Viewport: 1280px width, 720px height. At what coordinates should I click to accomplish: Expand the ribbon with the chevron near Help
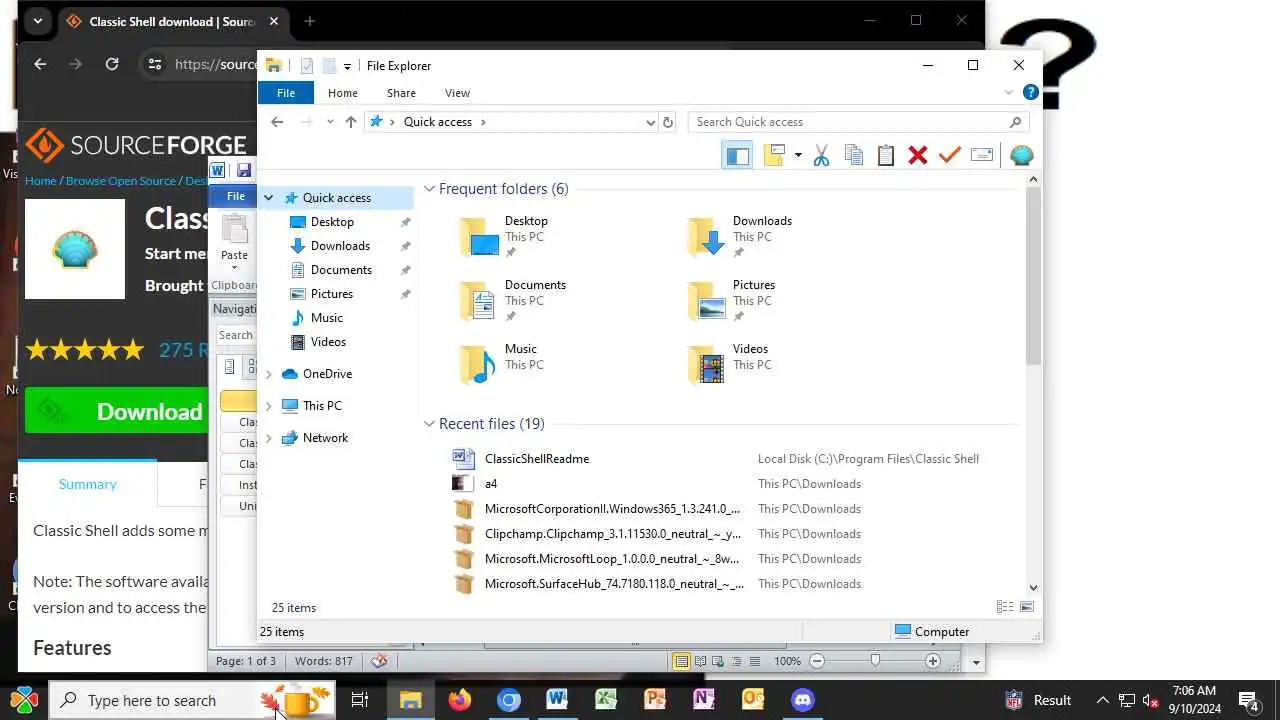pos(1008,93)
